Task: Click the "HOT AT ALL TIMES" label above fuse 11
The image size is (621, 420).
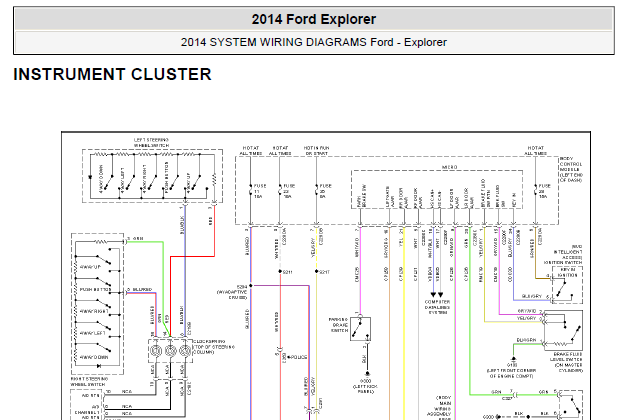Action: 251,151
